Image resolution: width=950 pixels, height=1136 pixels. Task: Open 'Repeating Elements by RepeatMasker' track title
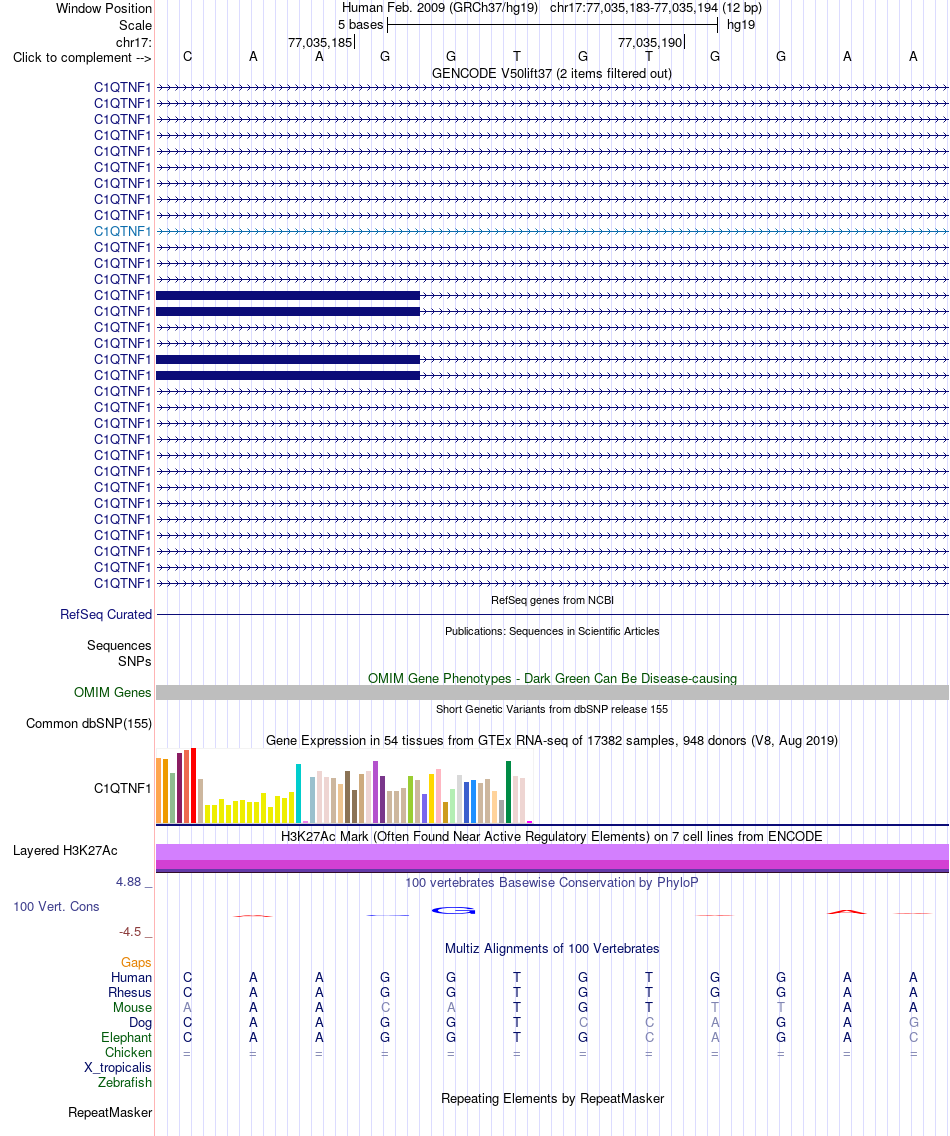552,1098
